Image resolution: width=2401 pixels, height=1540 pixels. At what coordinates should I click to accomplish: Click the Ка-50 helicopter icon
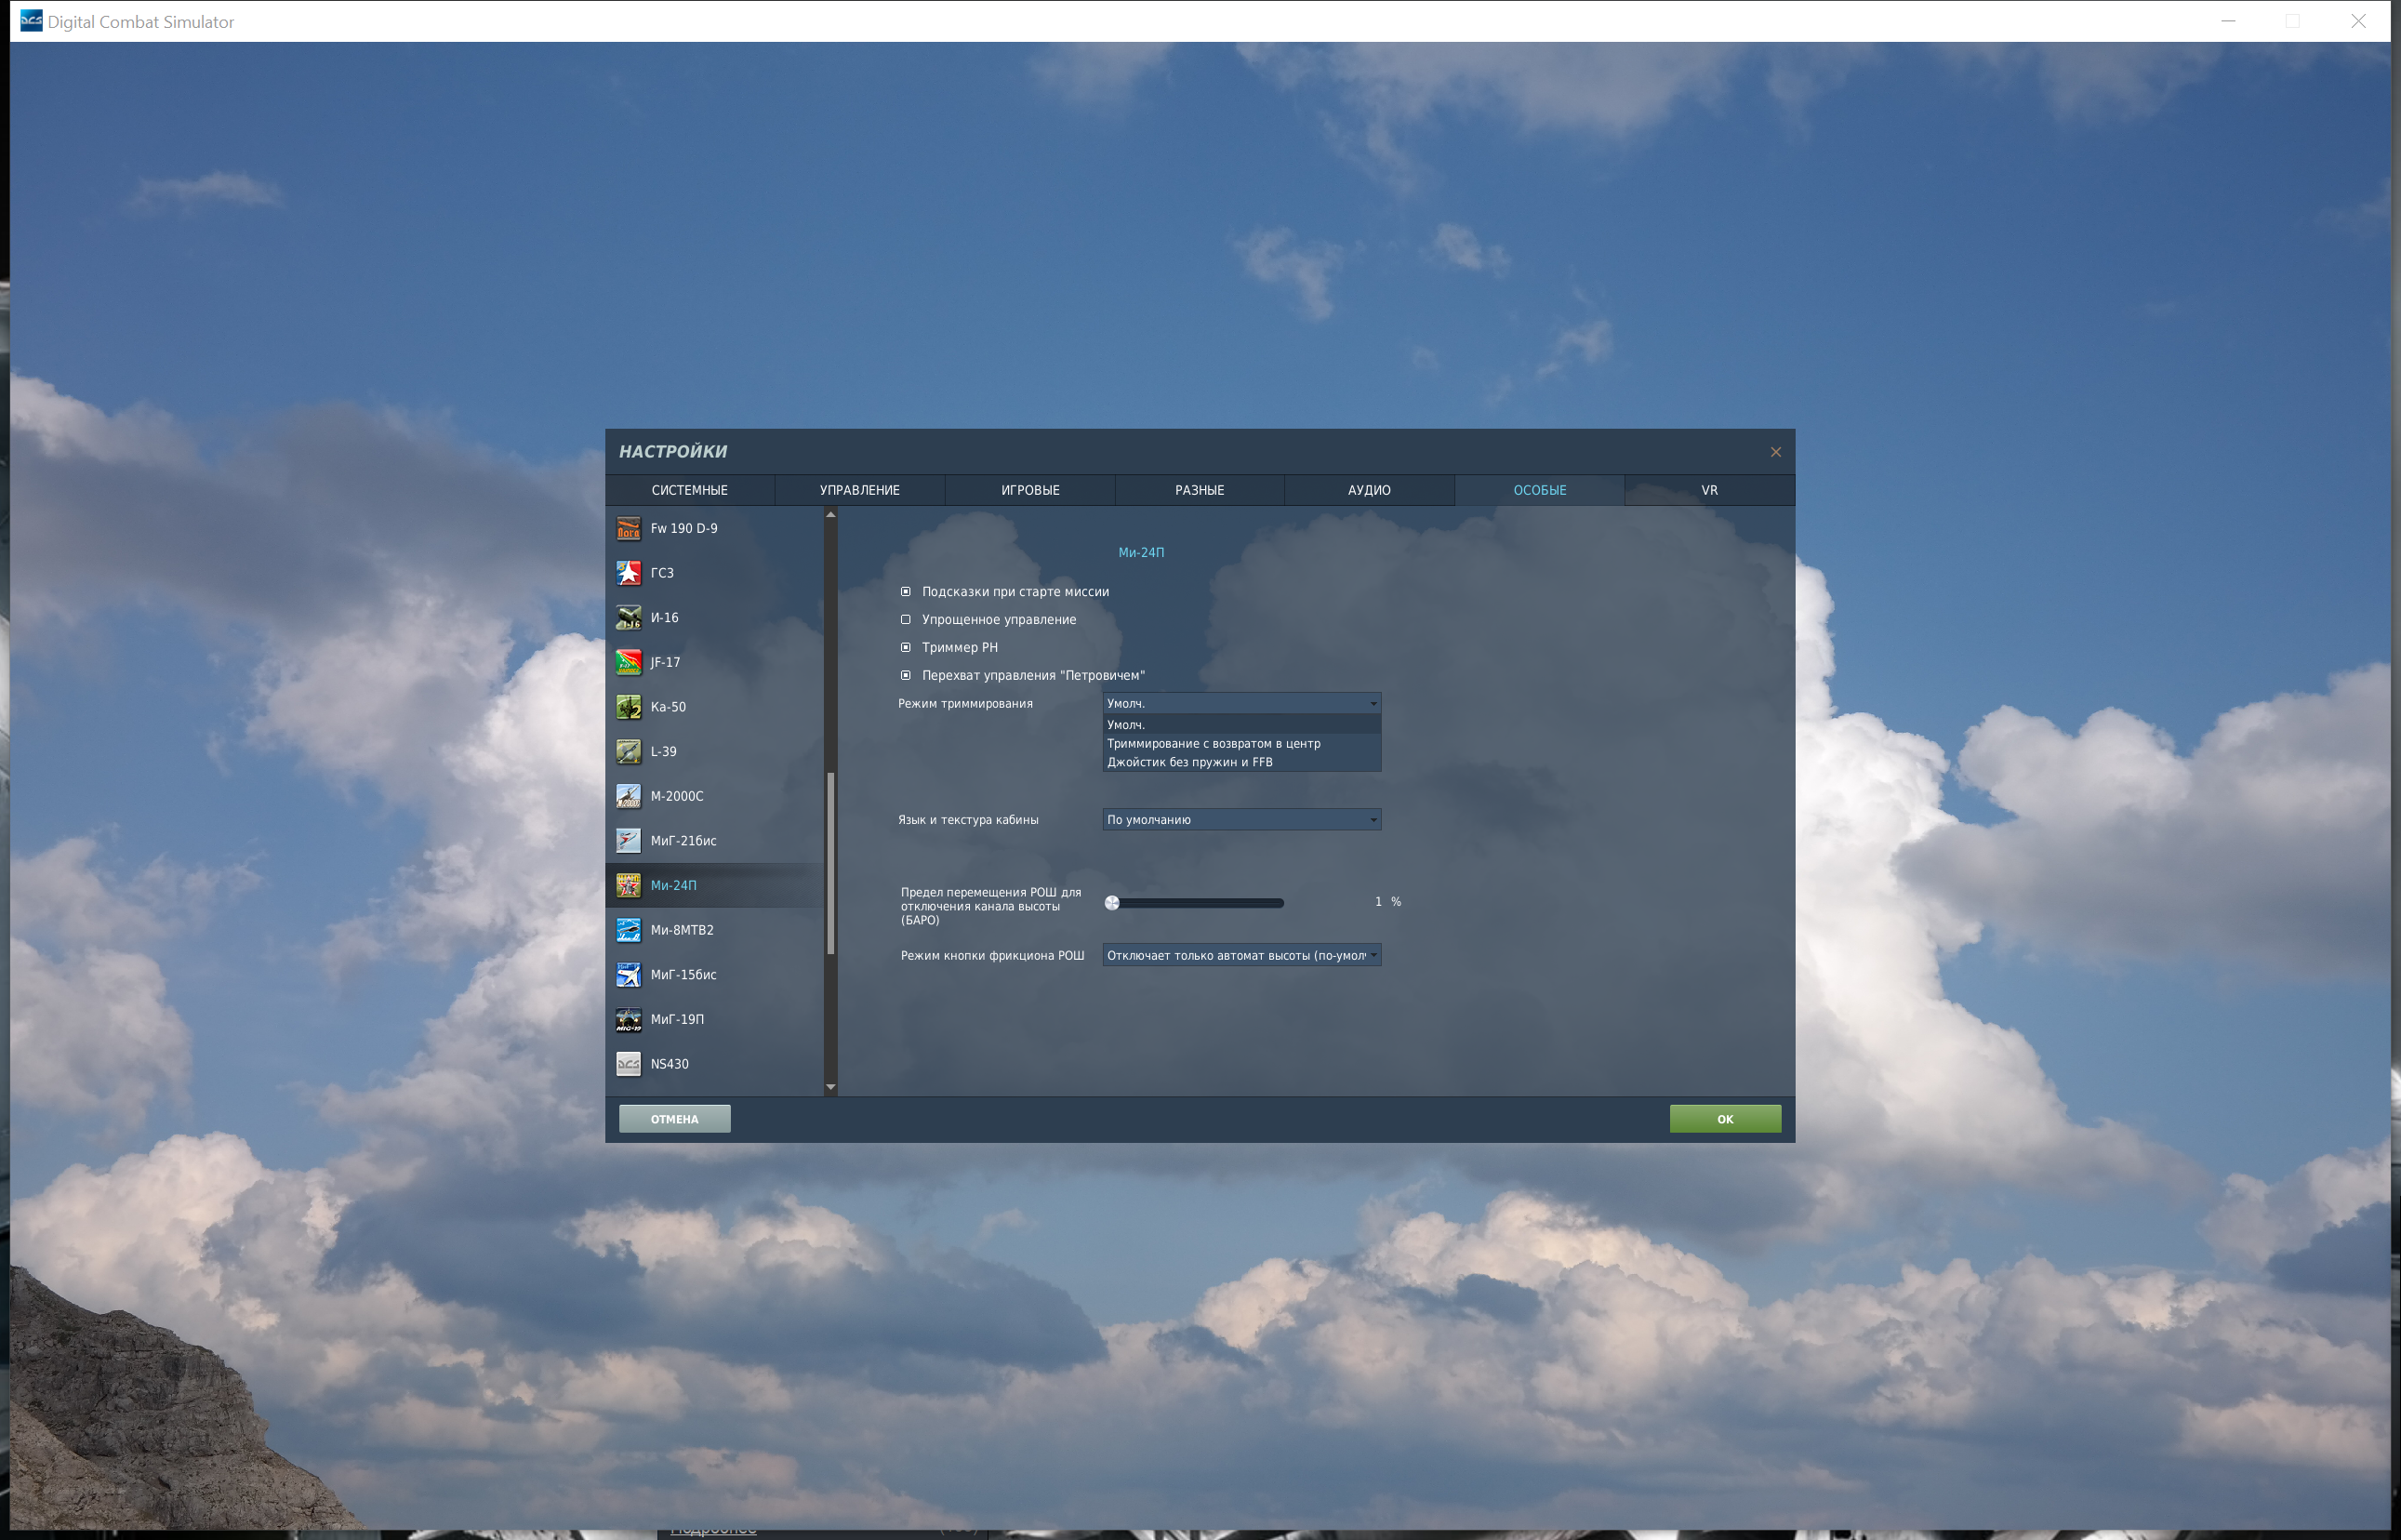click(x=628, y=707)
